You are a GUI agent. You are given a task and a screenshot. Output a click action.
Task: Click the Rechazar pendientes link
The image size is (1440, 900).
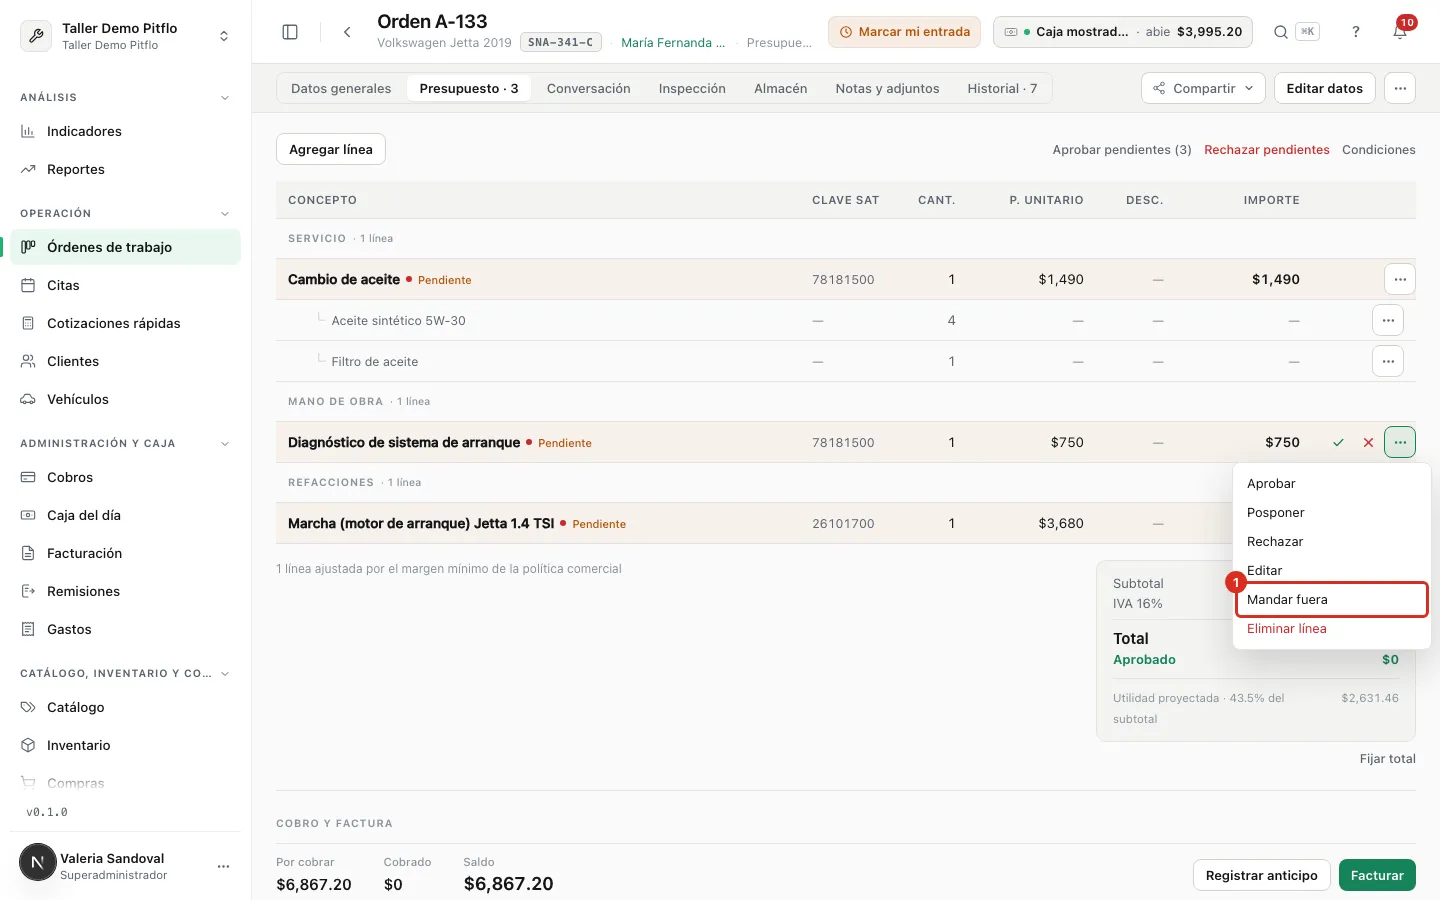pyautogui.click(x=1267, y=150)
